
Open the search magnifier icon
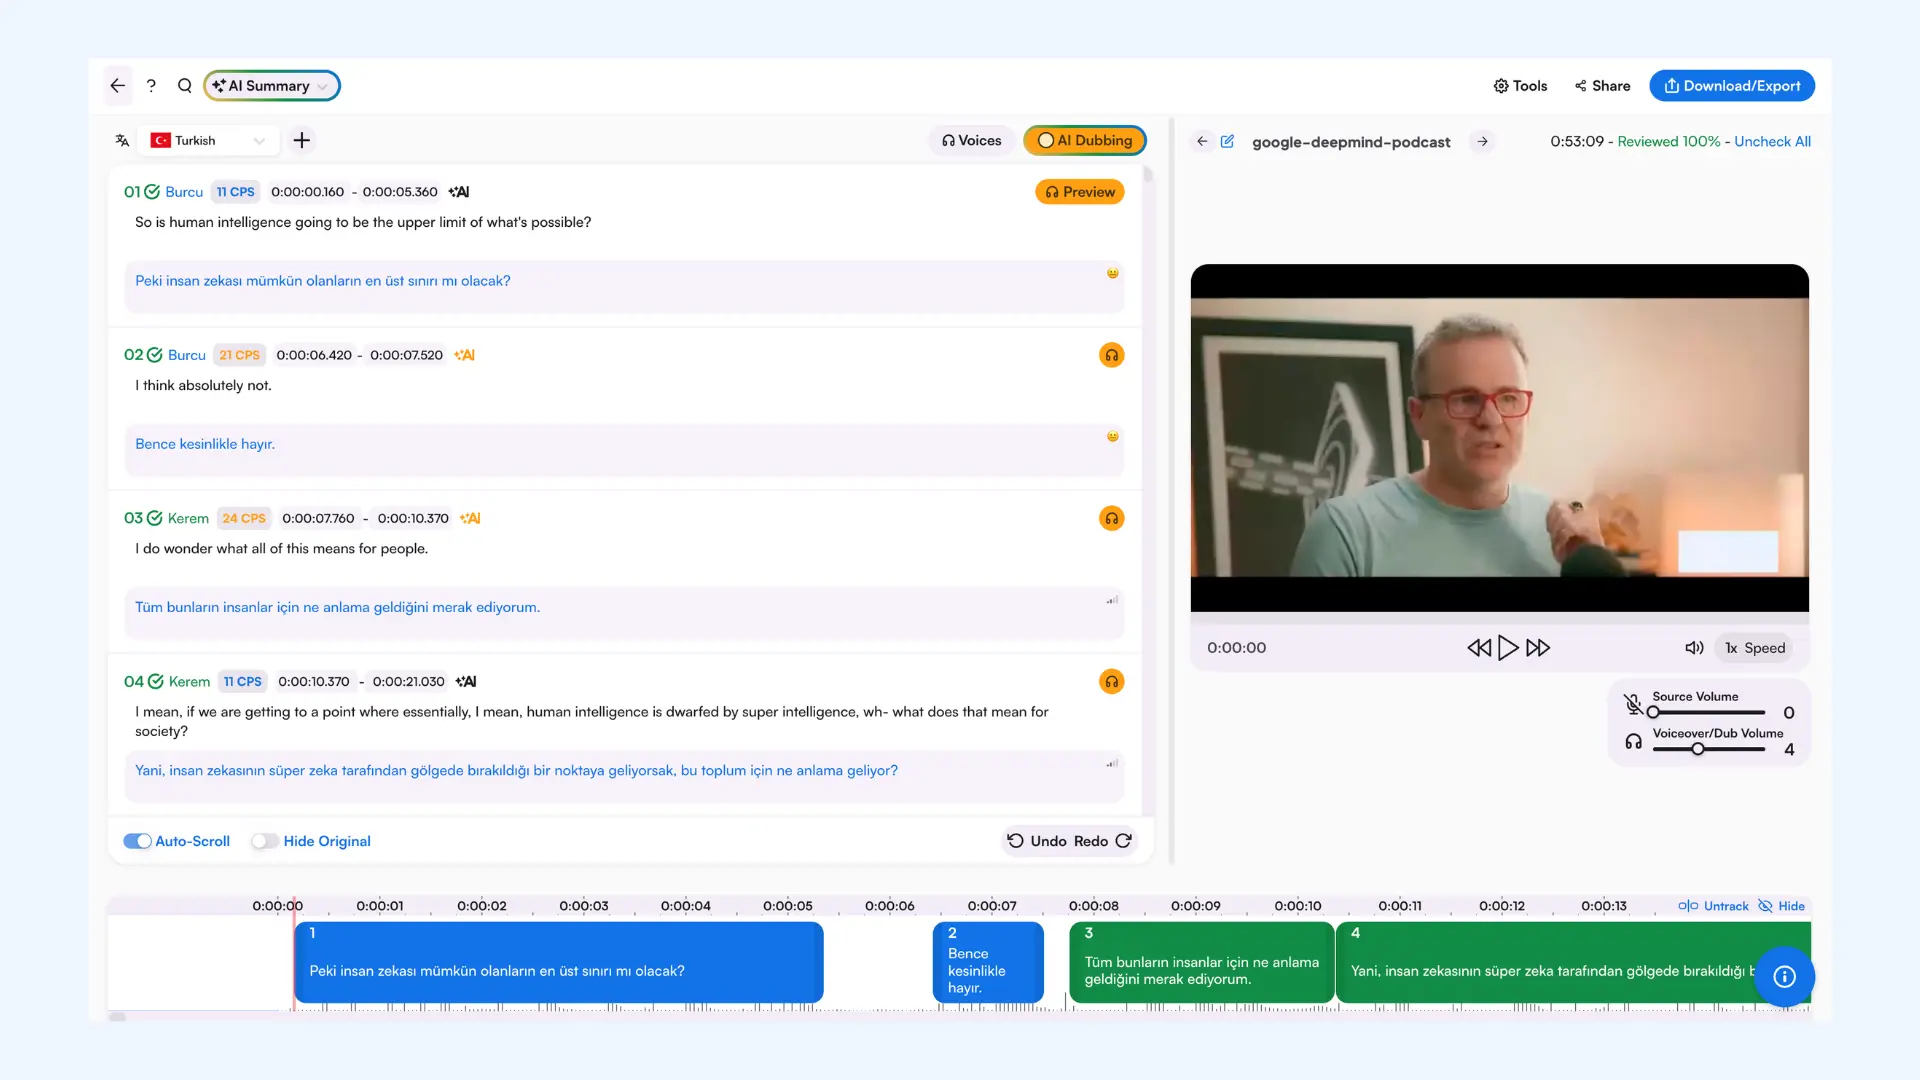point(185,86)
